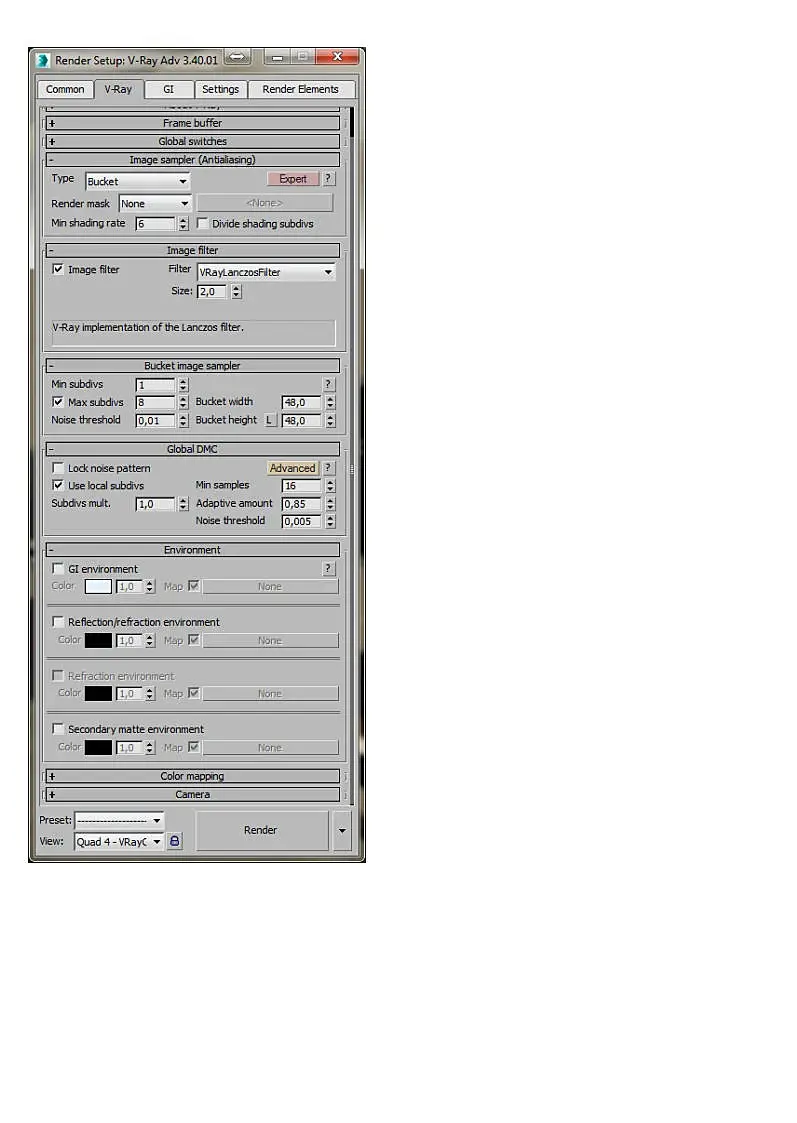Expand the Global switches rollout
The image size is (797, 1123).
[x=193, y=142]
